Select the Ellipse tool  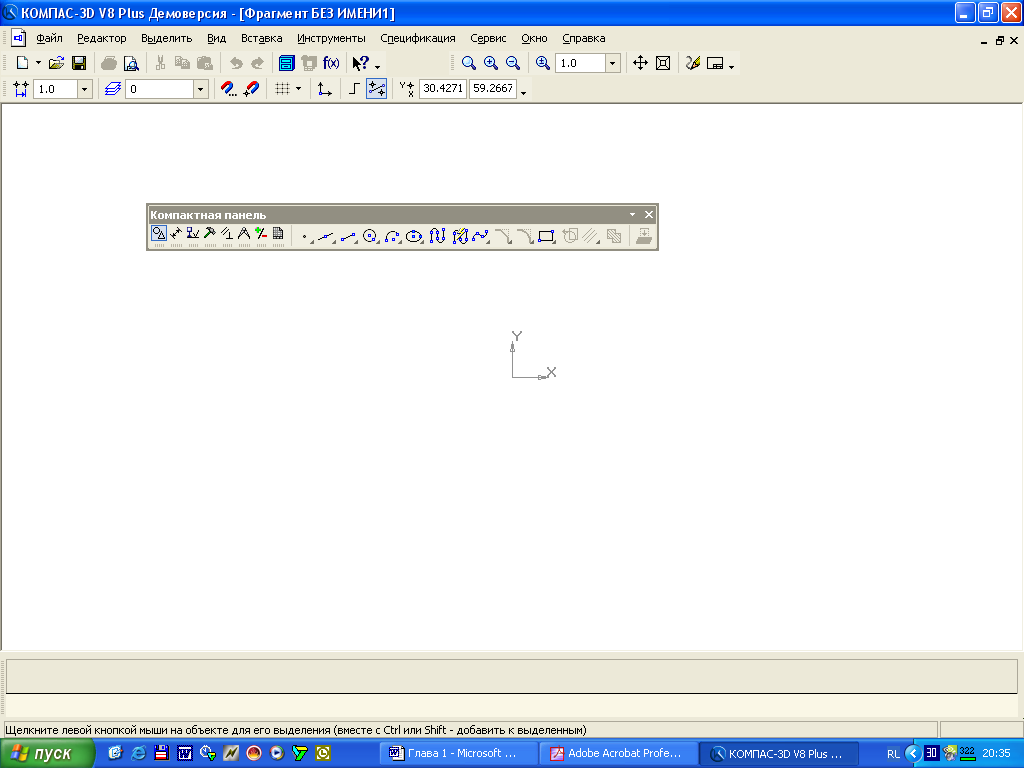[x=414, y=236]
